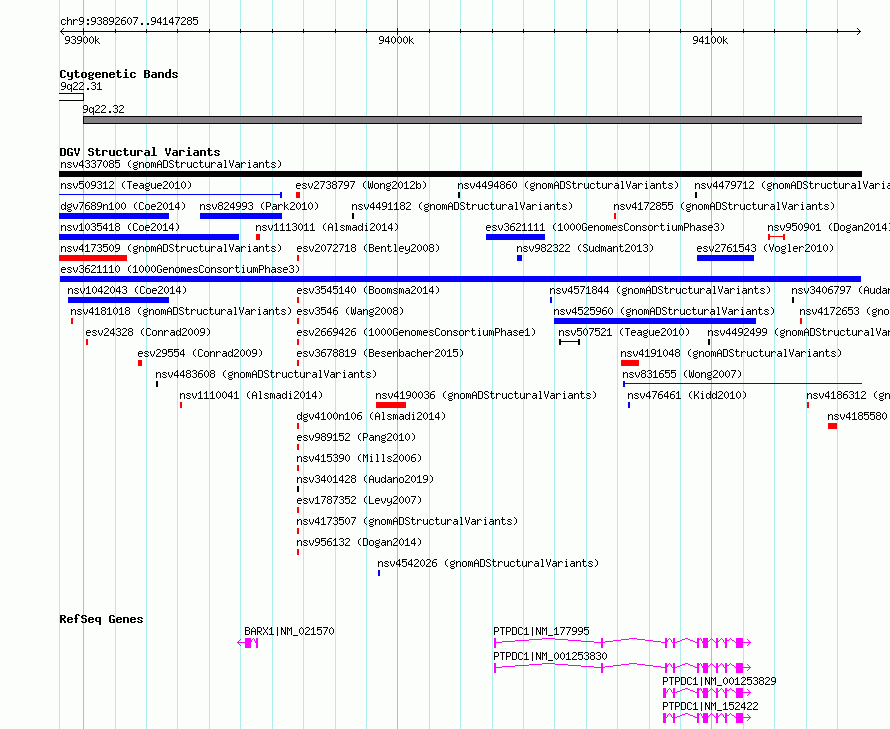
Task: Select nsv1110041 (Alsmadi2014) variant
Action: 251,396
